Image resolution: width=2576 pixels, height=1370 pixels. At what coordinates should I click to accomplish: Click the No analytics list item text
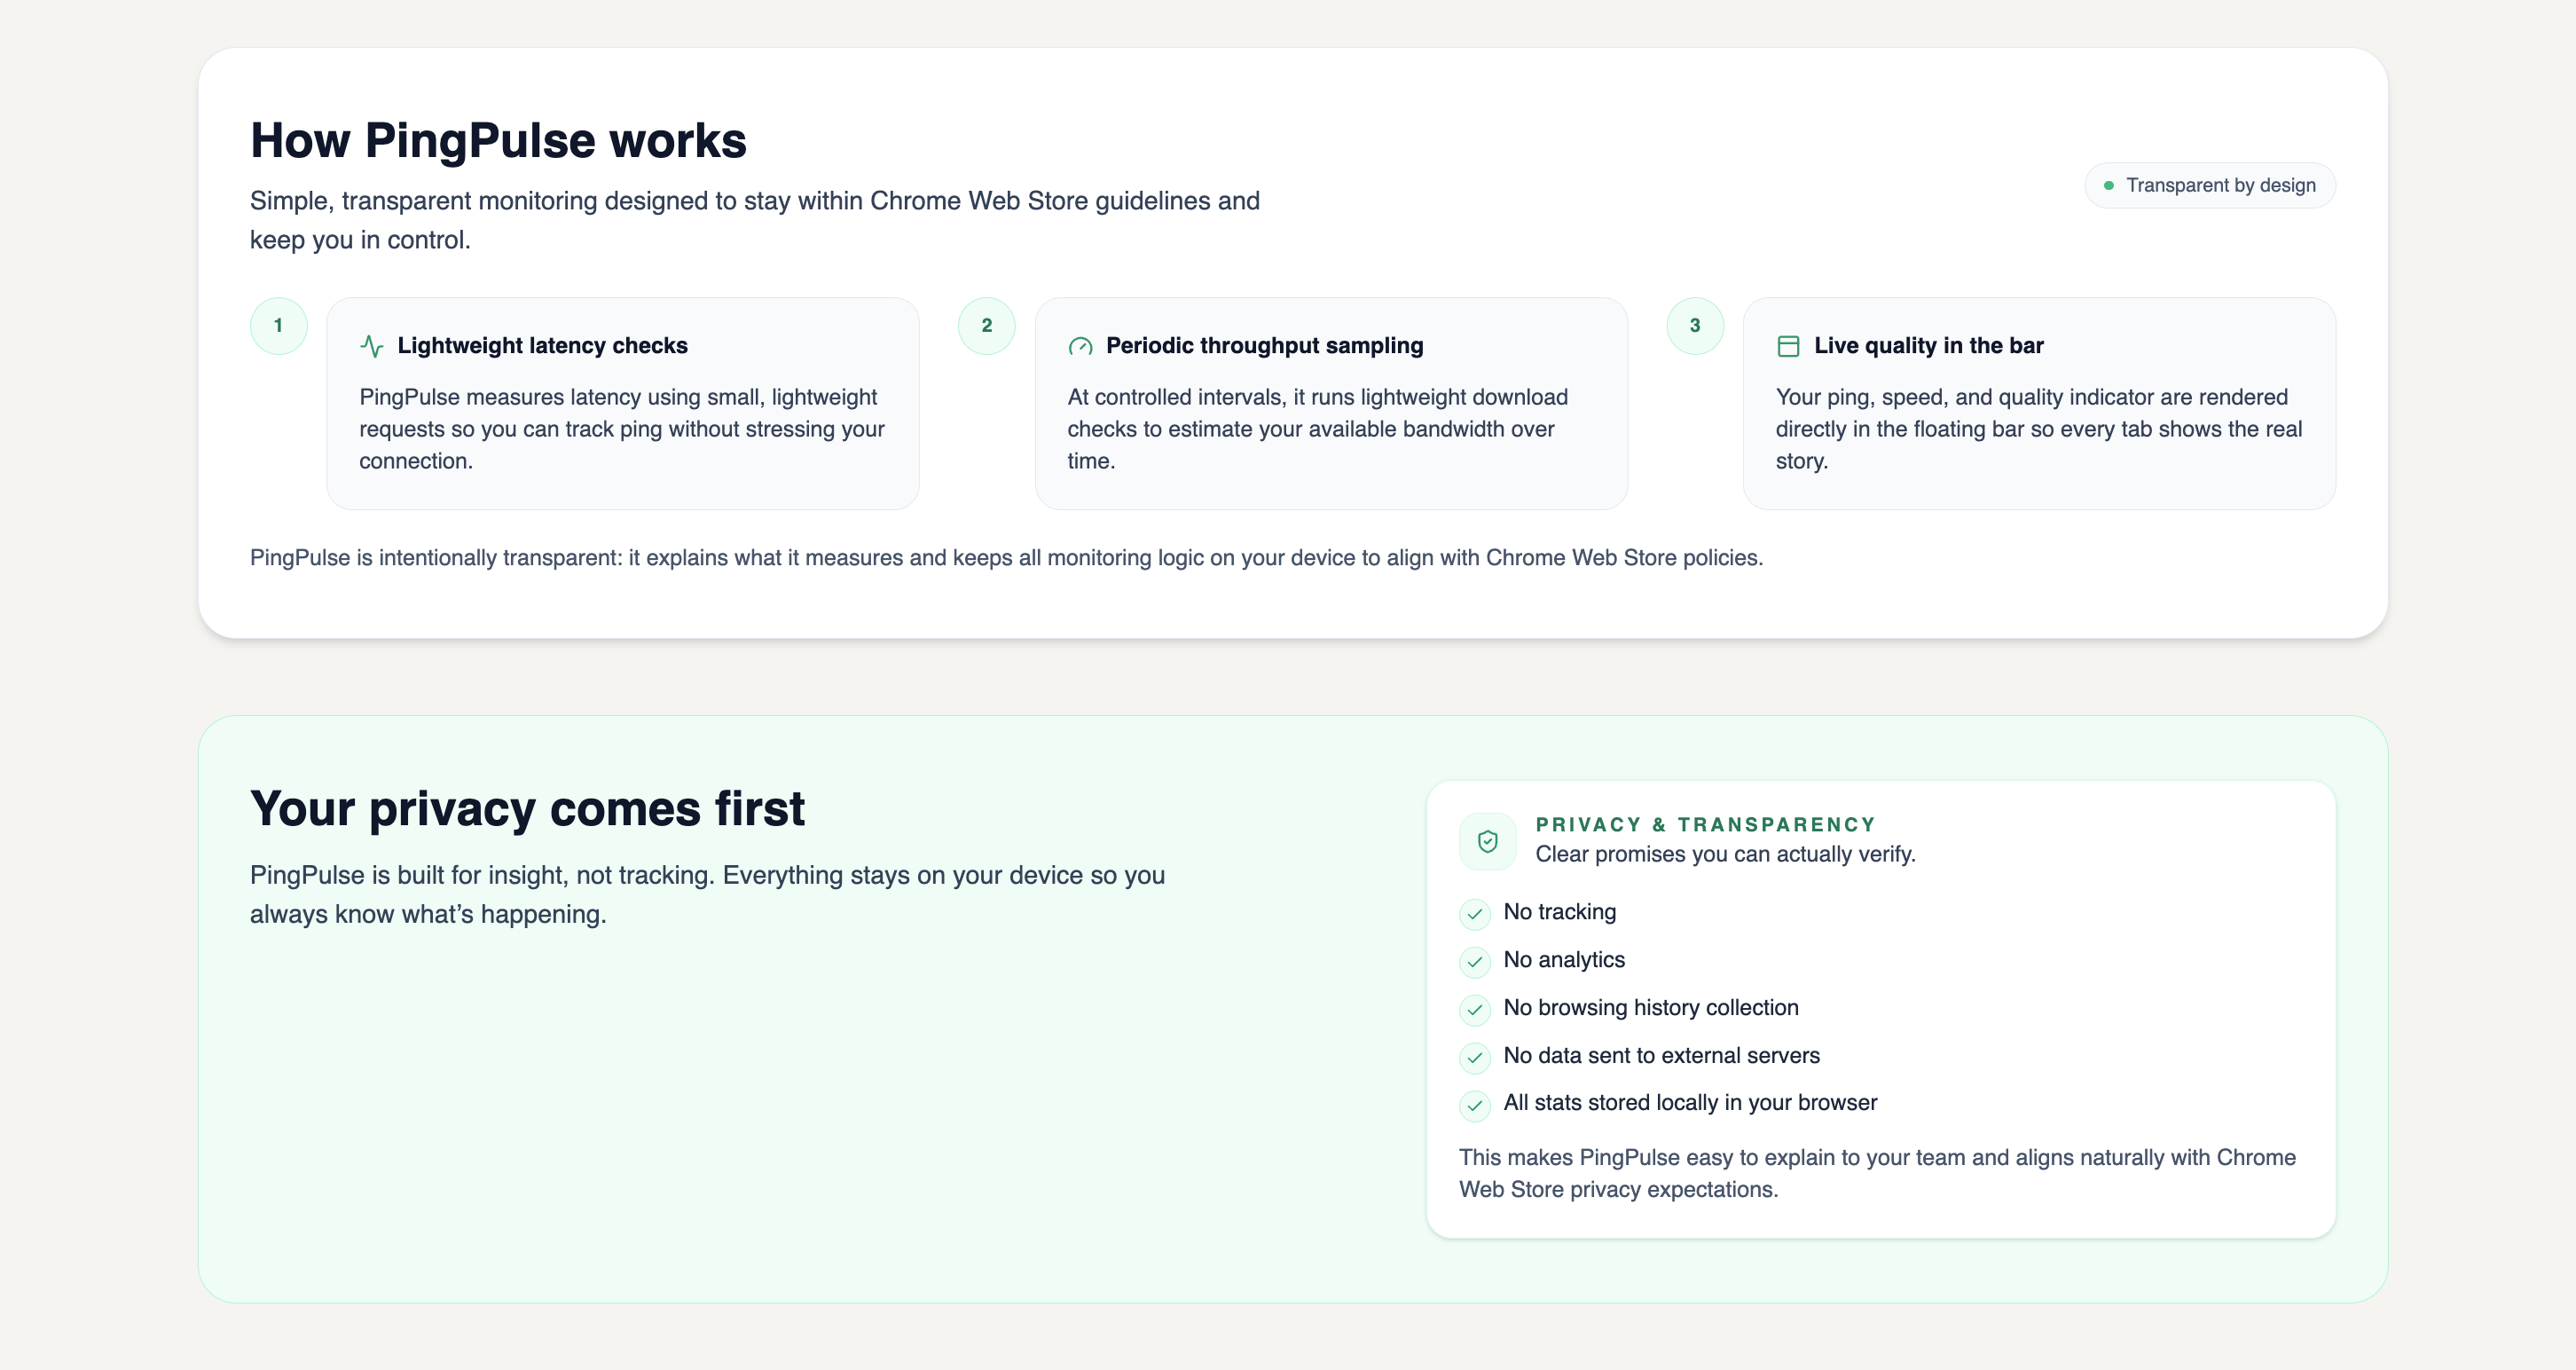tap(1564, 960)
